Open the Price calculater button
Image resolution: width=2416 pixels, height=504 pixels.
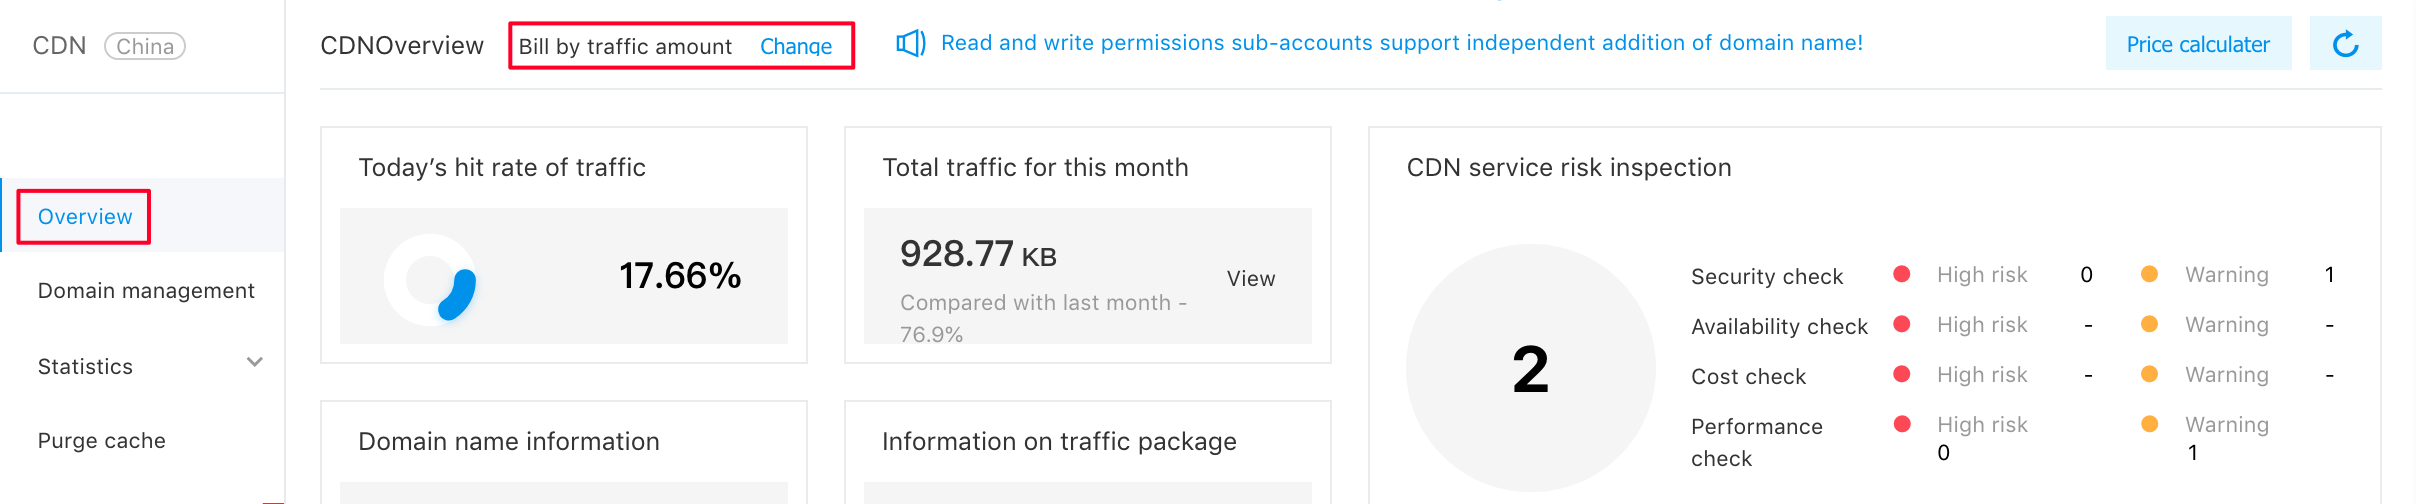tap(2198, 44)
